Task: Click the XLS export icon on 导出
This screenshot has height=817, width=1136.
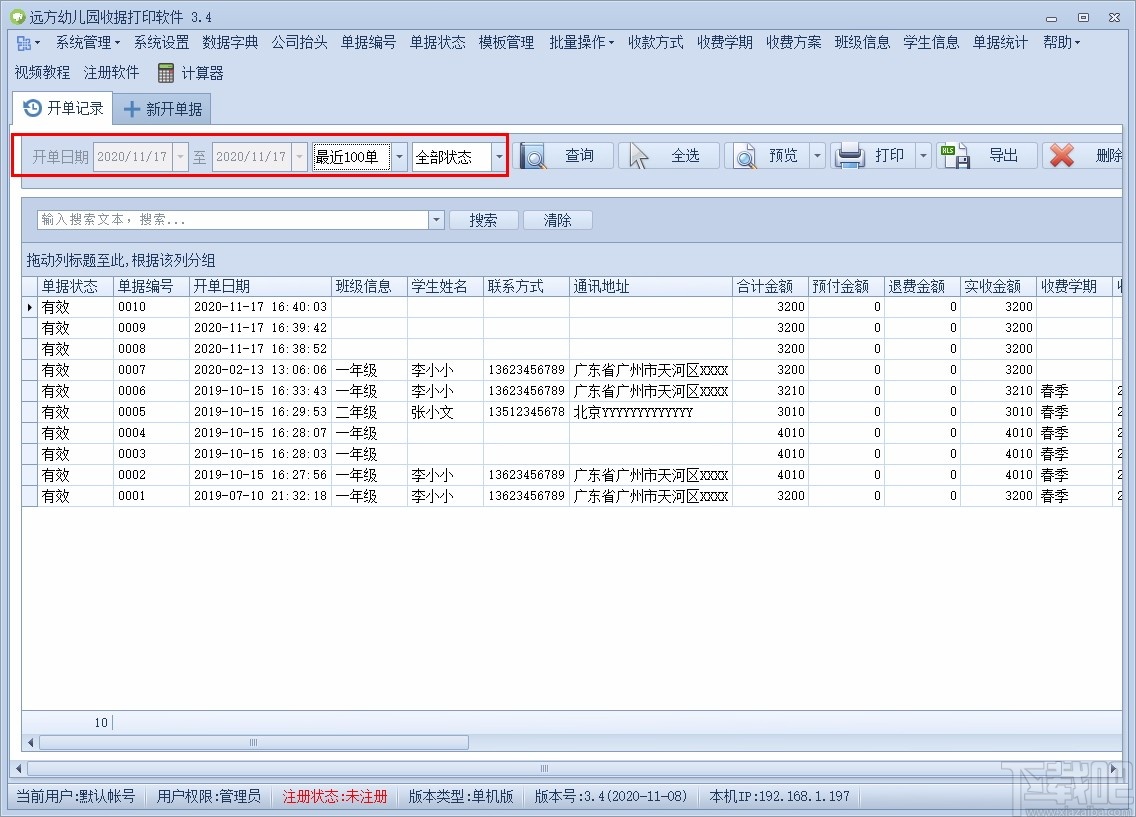Action: [955, 156]
